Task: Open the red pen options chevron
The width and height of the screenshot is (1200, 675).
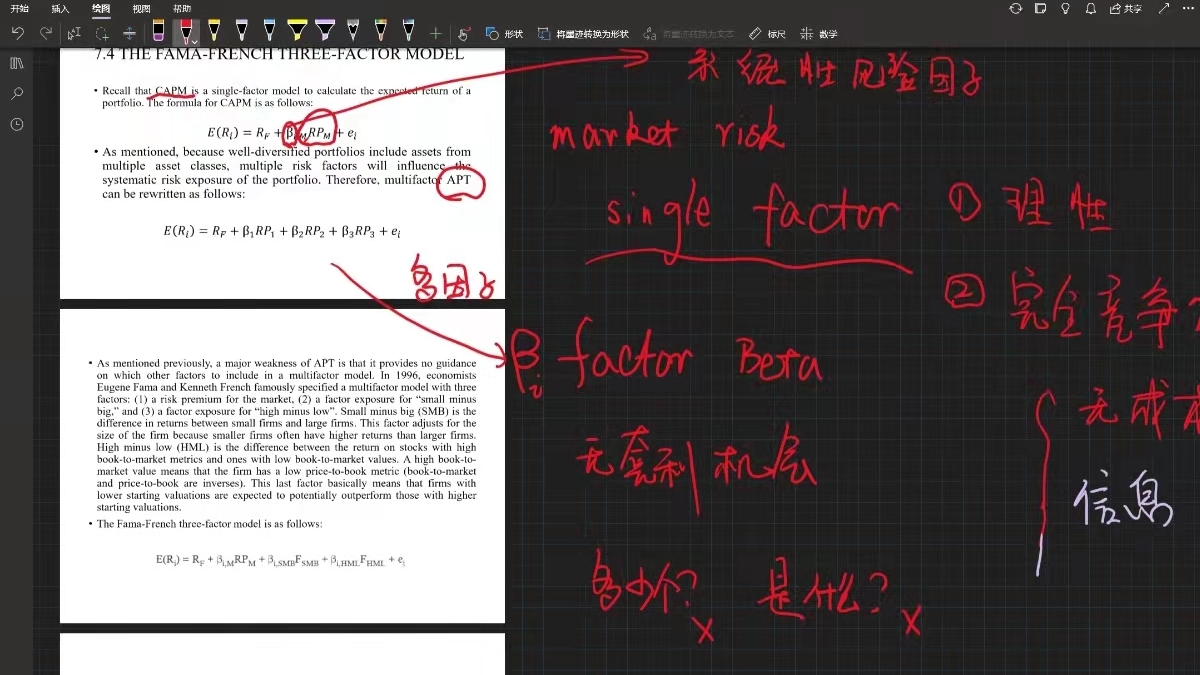Action: coord(194,41)
